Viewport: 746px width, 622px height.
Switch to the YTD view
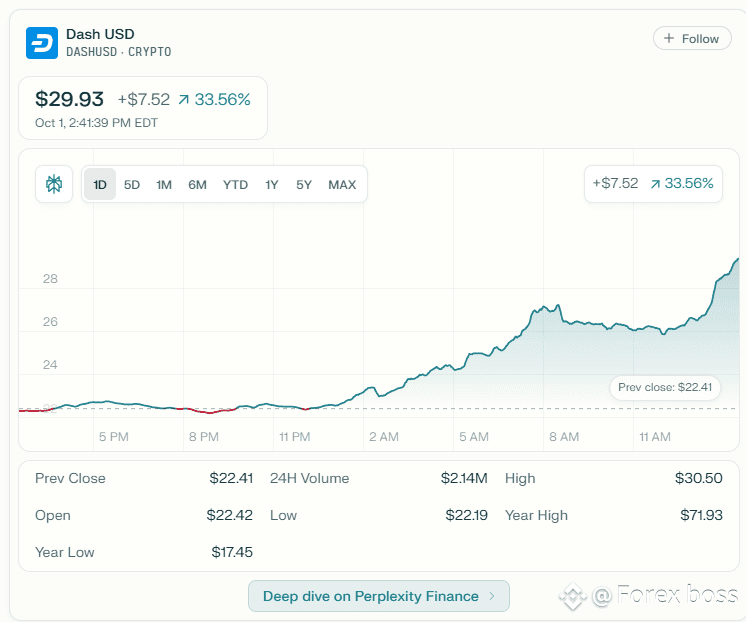235,184
